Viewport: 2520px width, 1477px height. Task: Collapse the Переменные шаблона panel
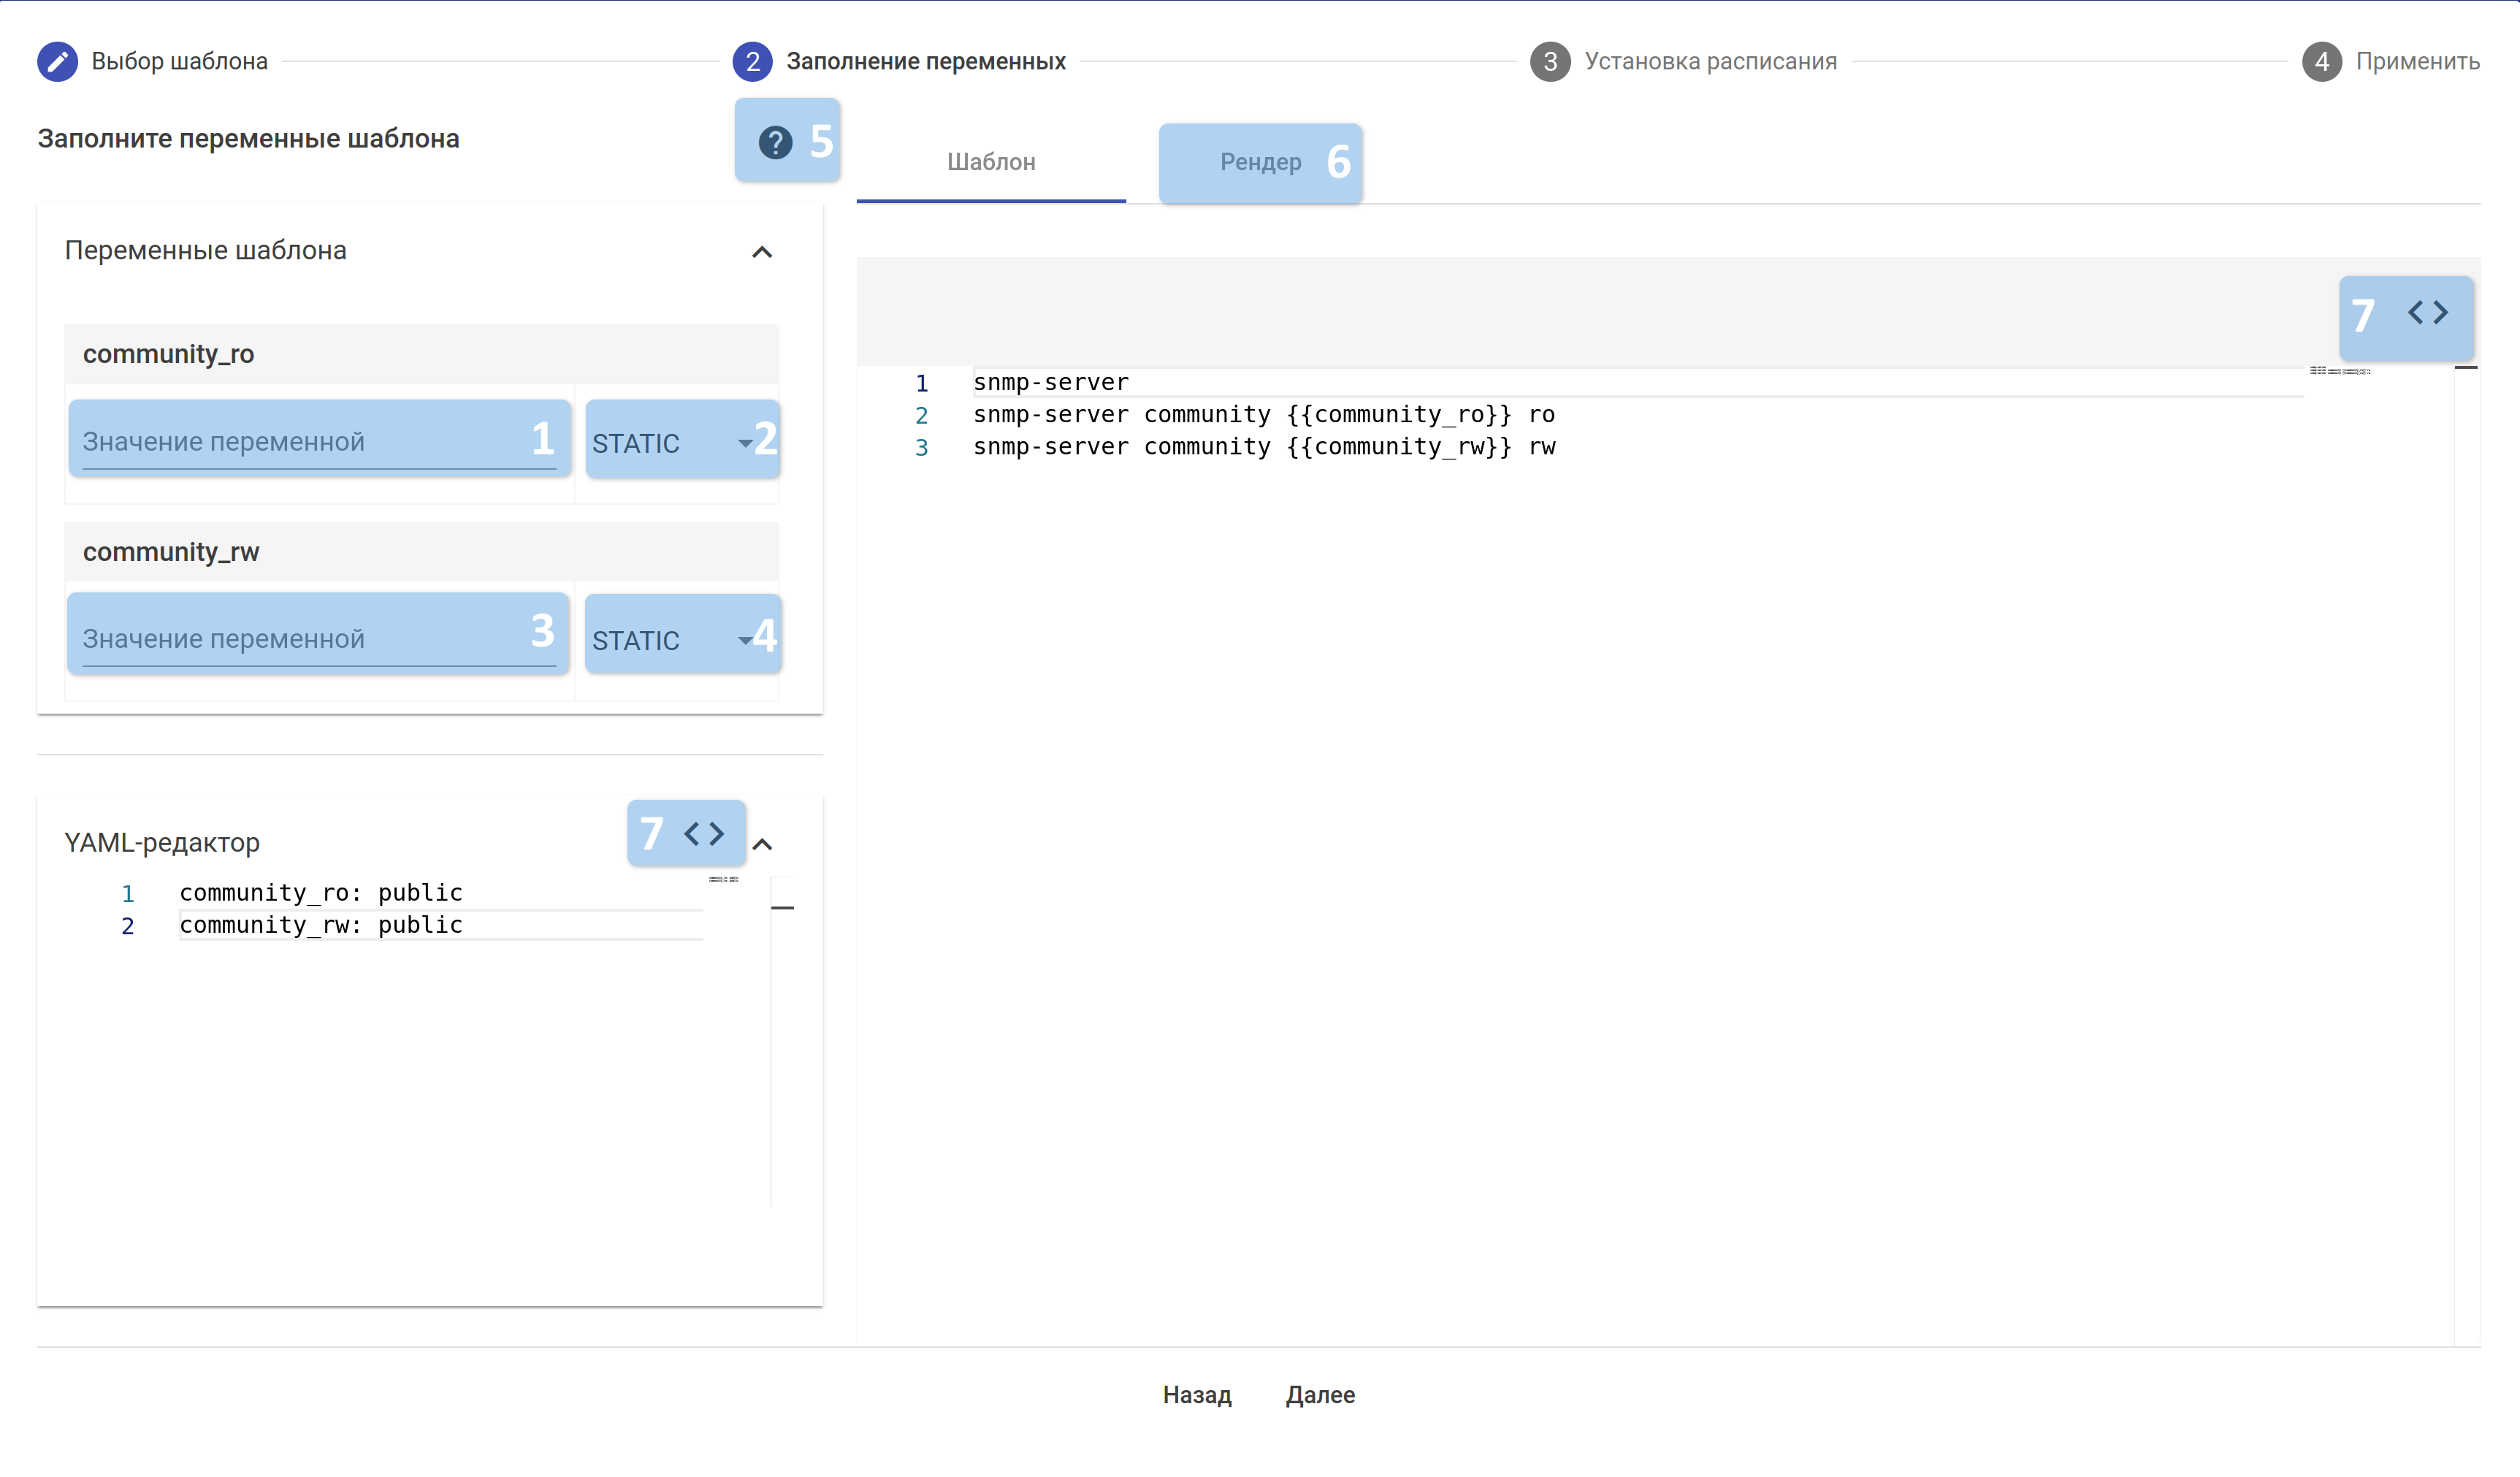762,252
